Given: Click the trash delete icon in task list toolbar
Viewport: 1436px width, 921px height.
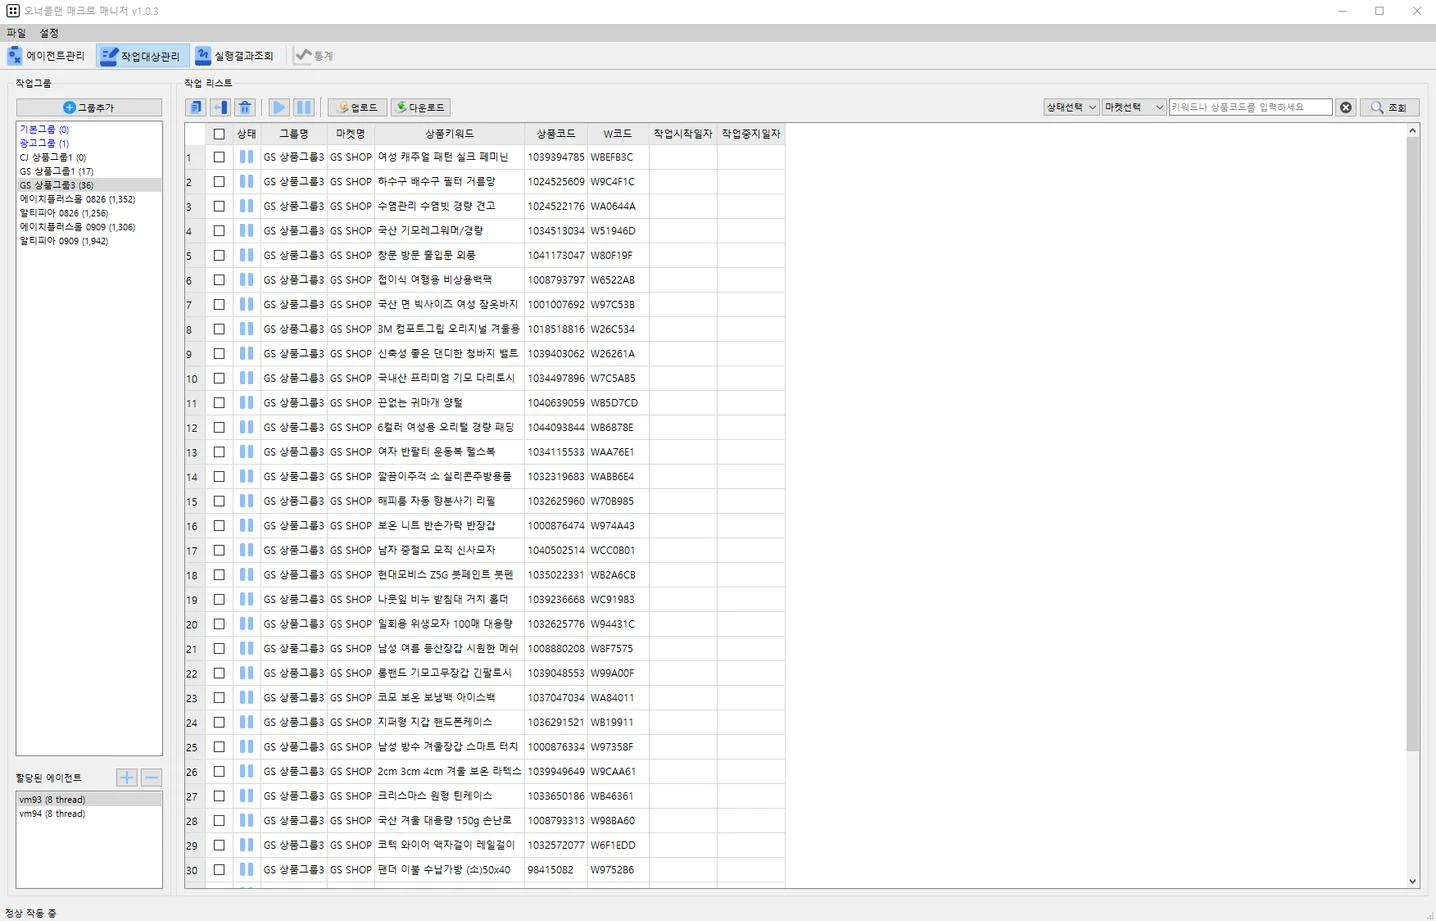Looking at the screenshot, I should tap(245, 107).
